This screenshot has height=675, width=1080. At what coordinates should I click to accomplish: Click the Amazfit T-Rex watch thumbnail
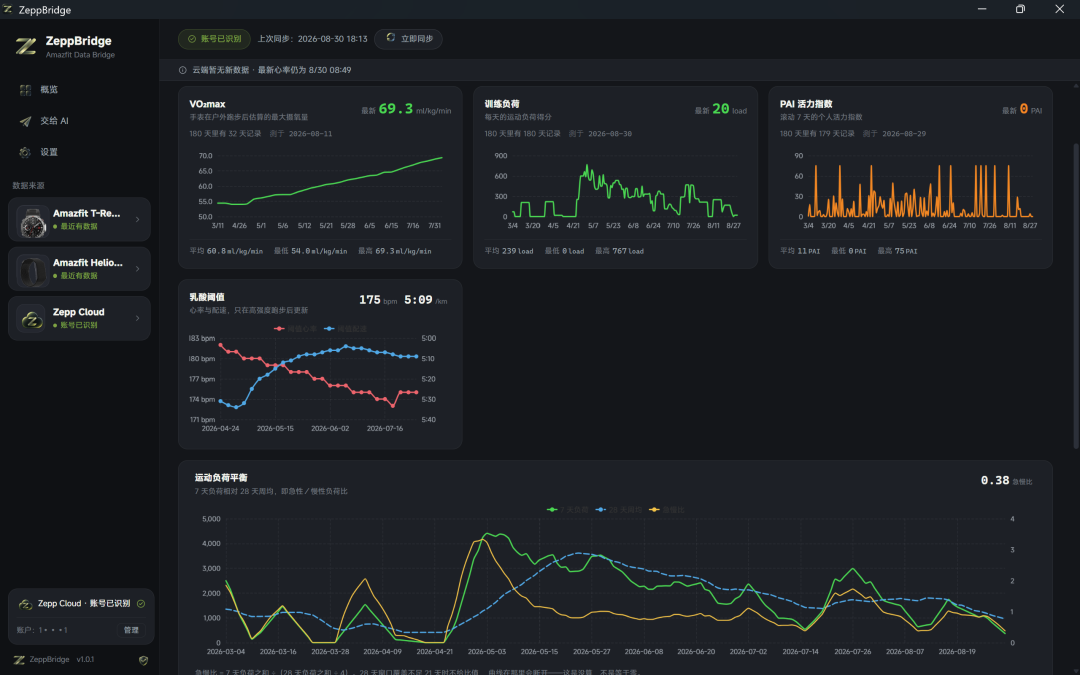pyautogui.click(x=32, y=221)
